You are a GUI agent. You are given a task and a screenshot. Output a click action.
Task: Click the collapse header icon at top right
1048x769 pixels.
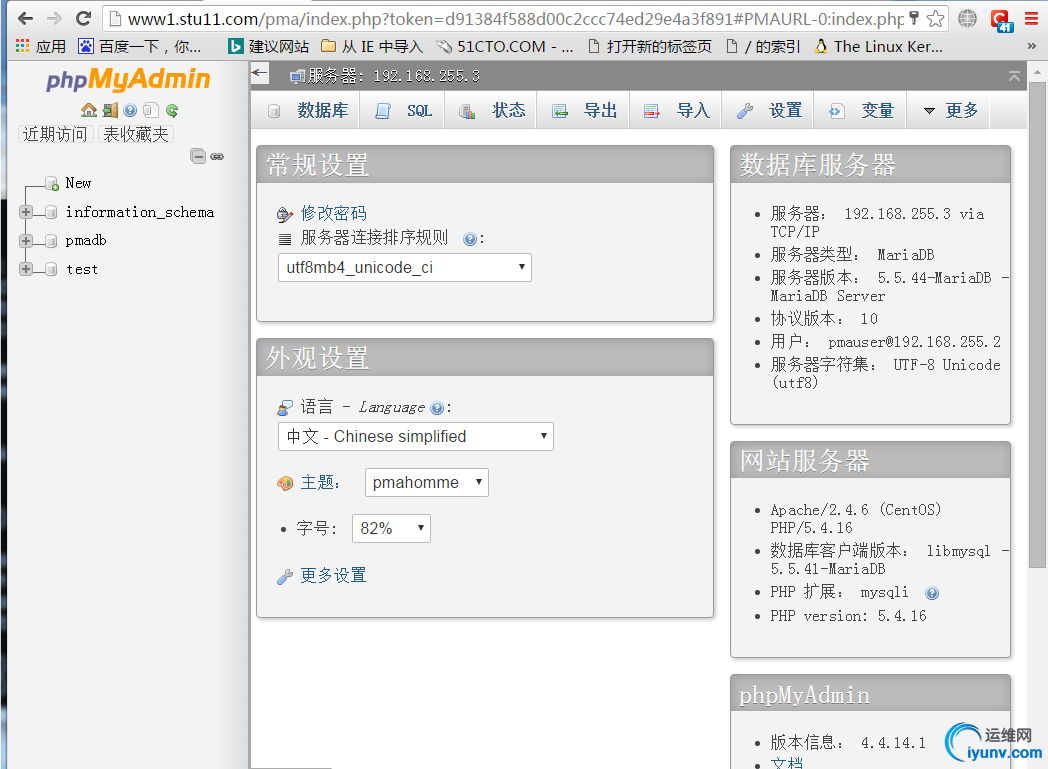1014,76
